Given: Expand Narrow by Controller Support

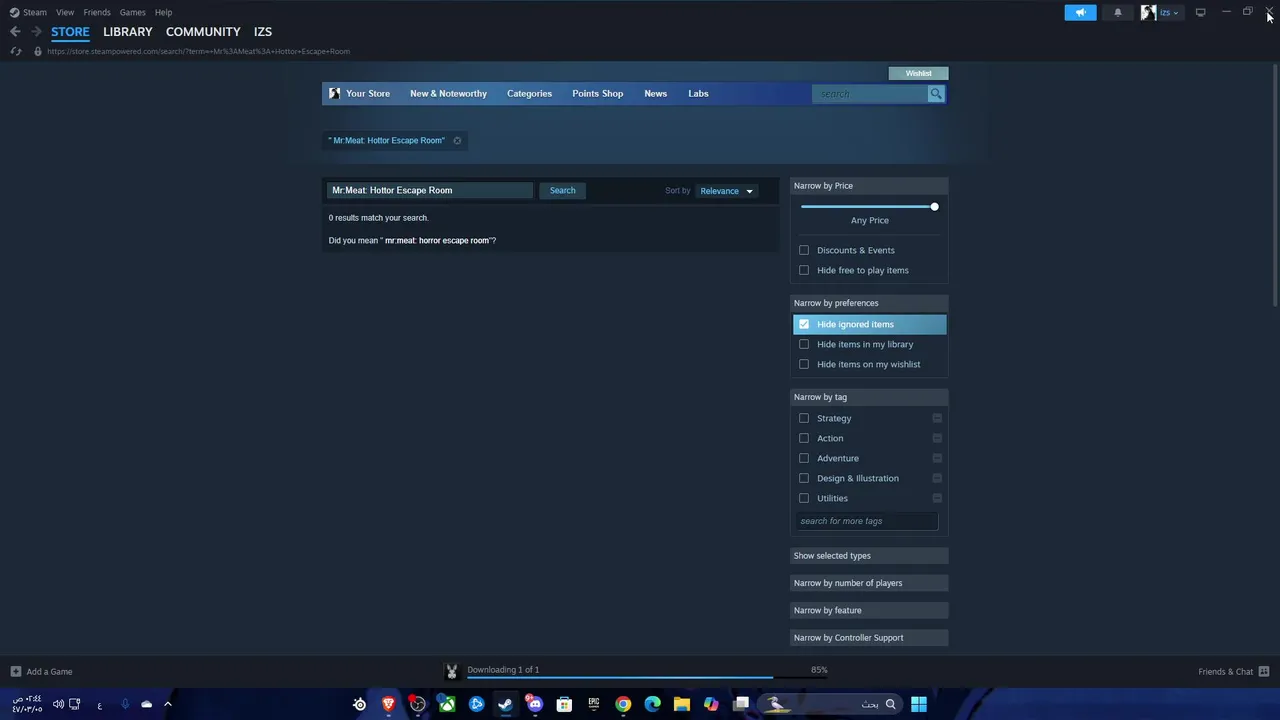Looking at the screenshot, I should coord(869,638).
